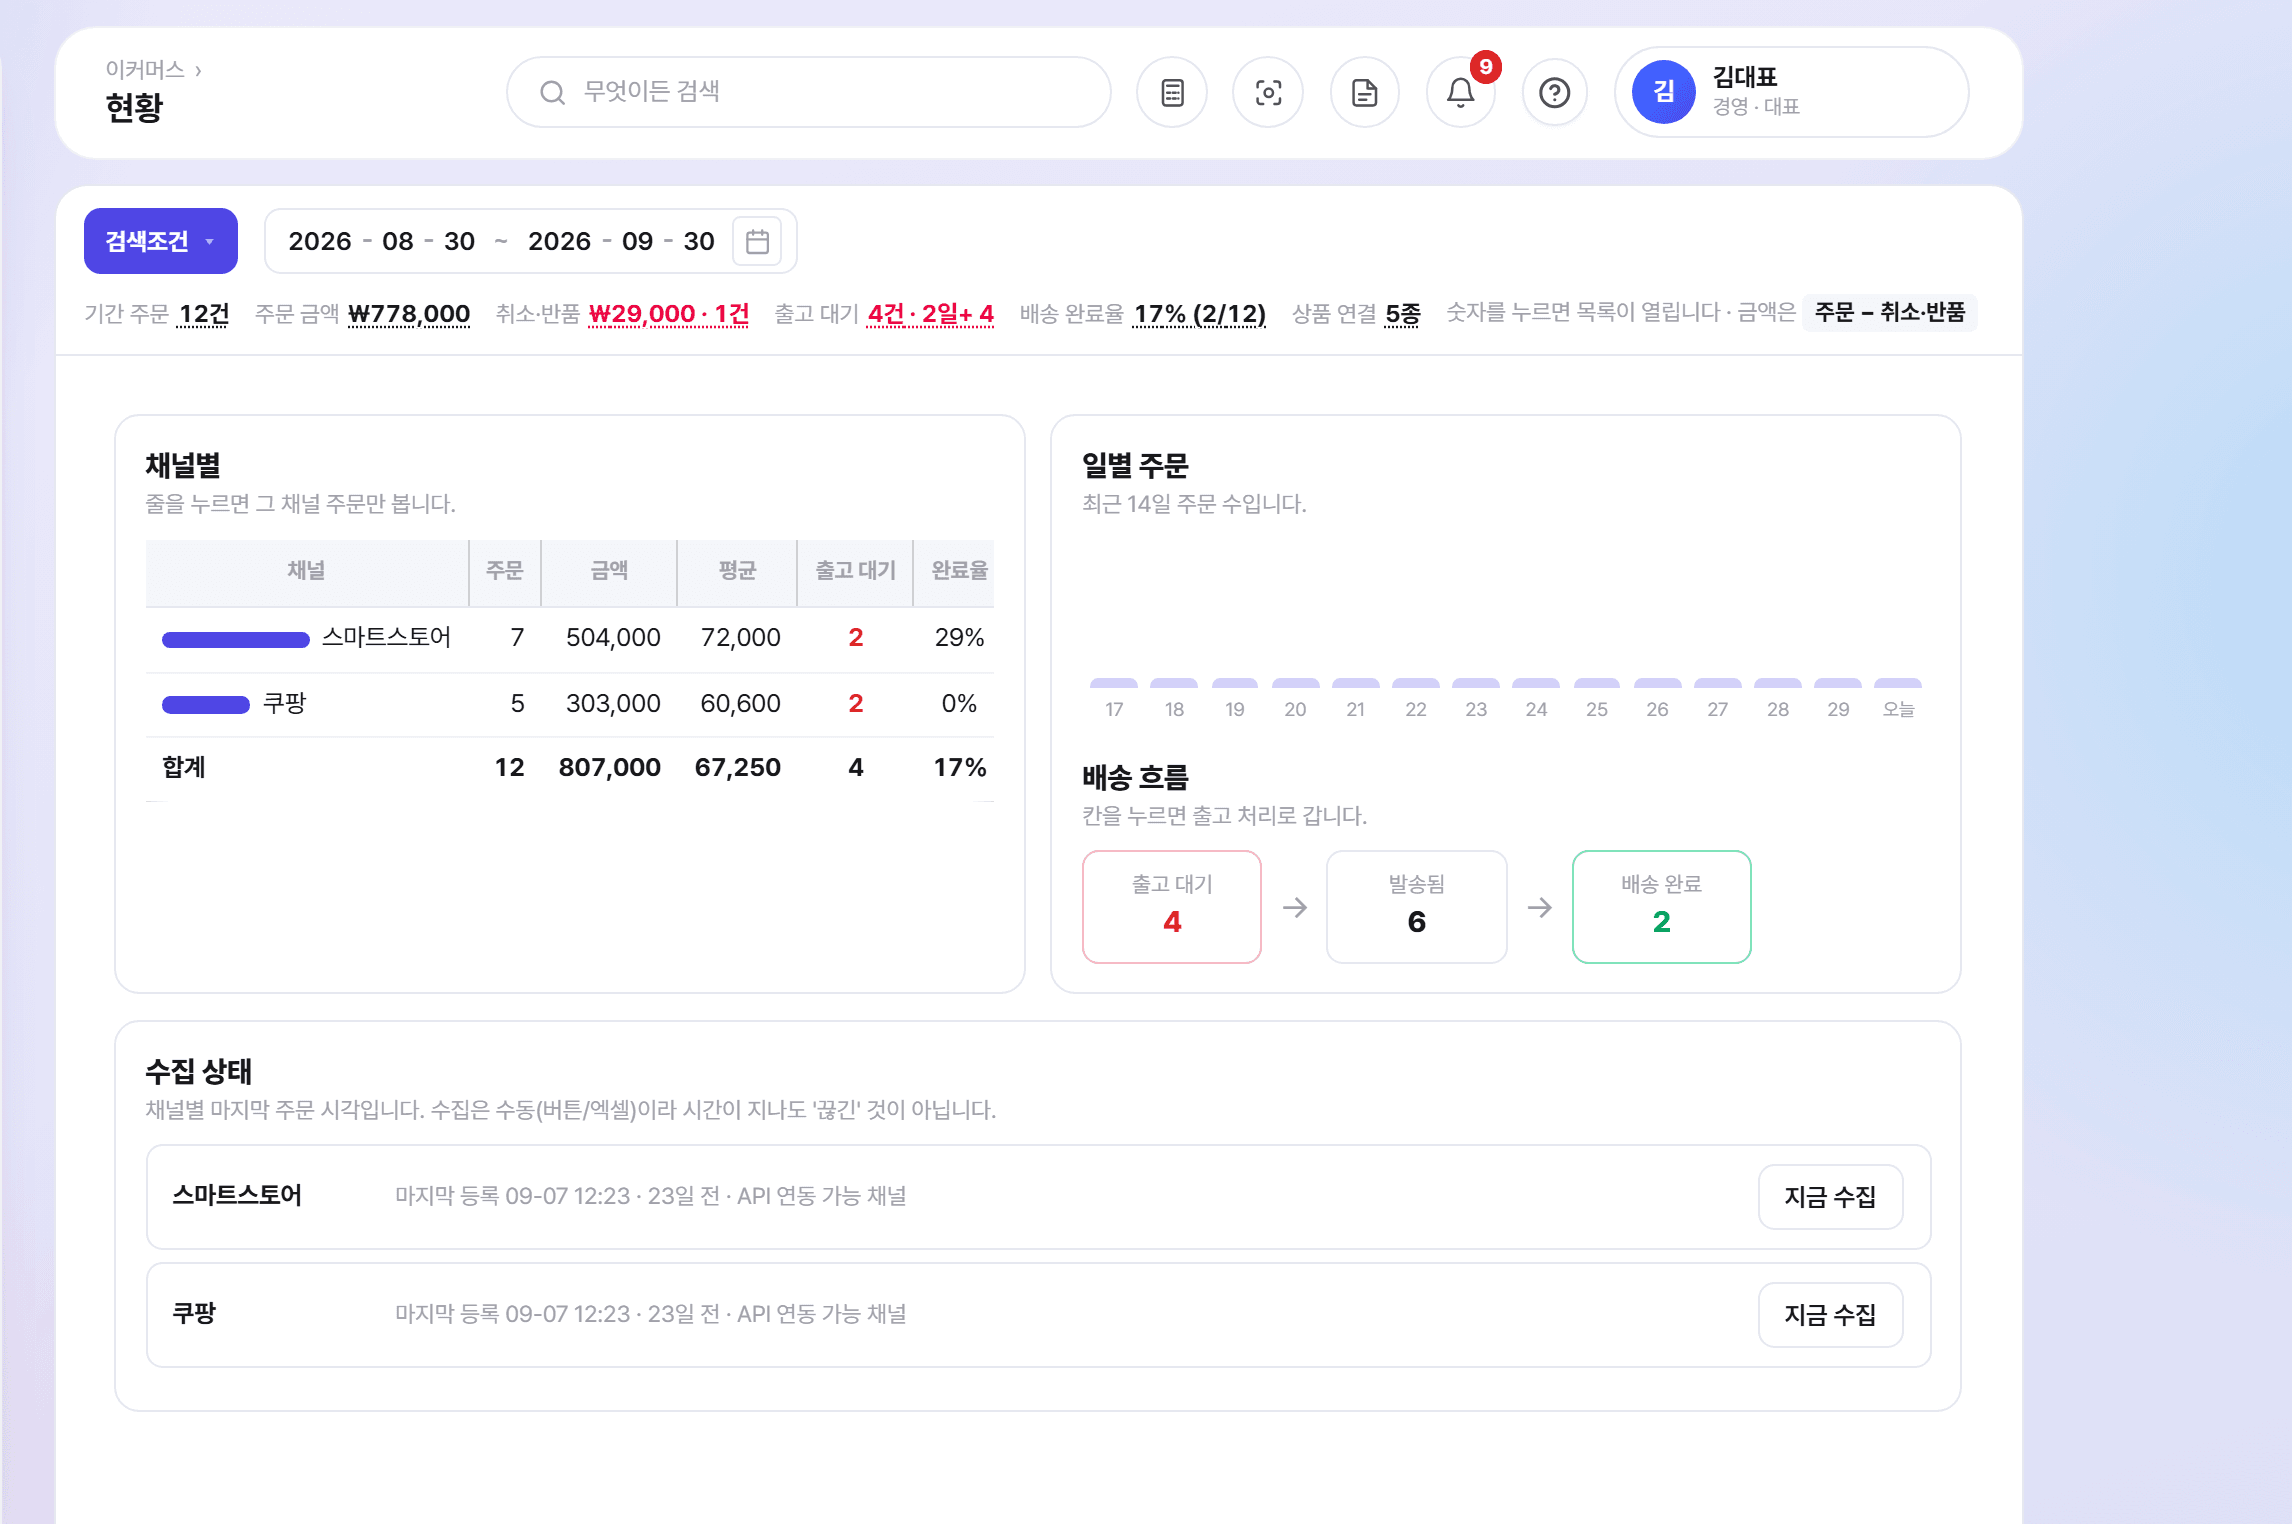The width and height of the screenshot is (2292, 1524).
Task: Click the 김 profile avatar
Action: point(1663,92)
